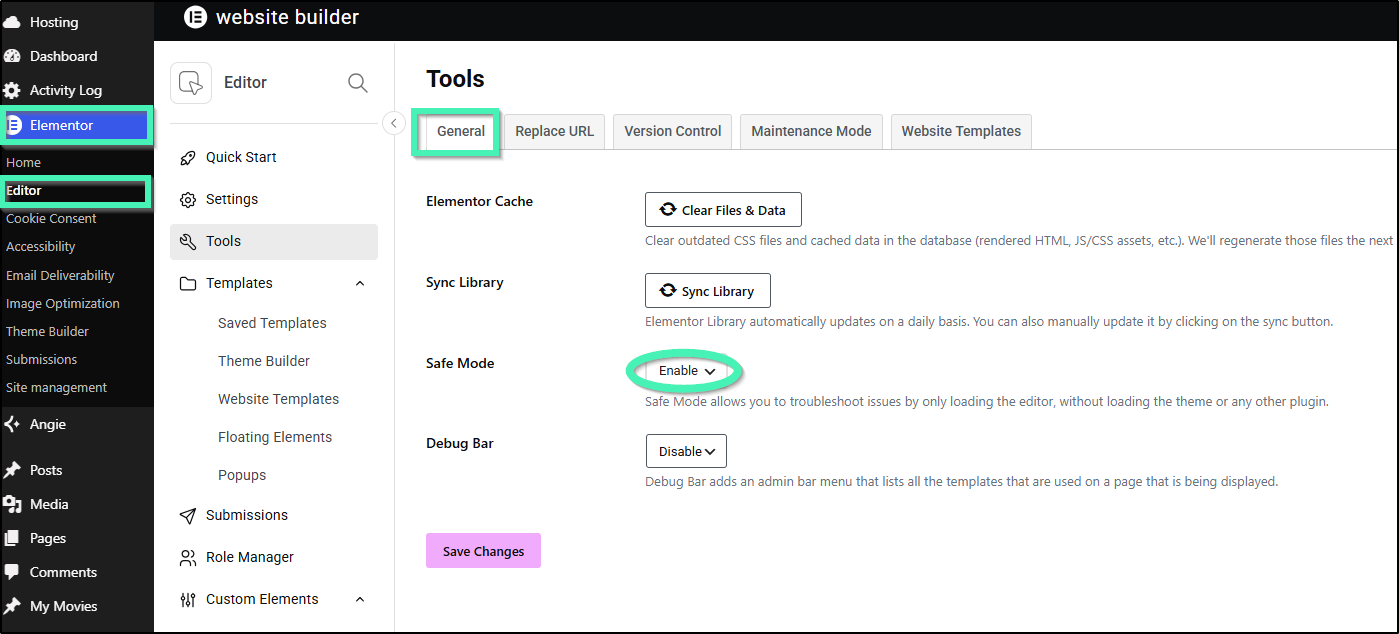Open Site management submenu item
The height and width of the screenshot is (634, 1399).
[x=56, y=387]
